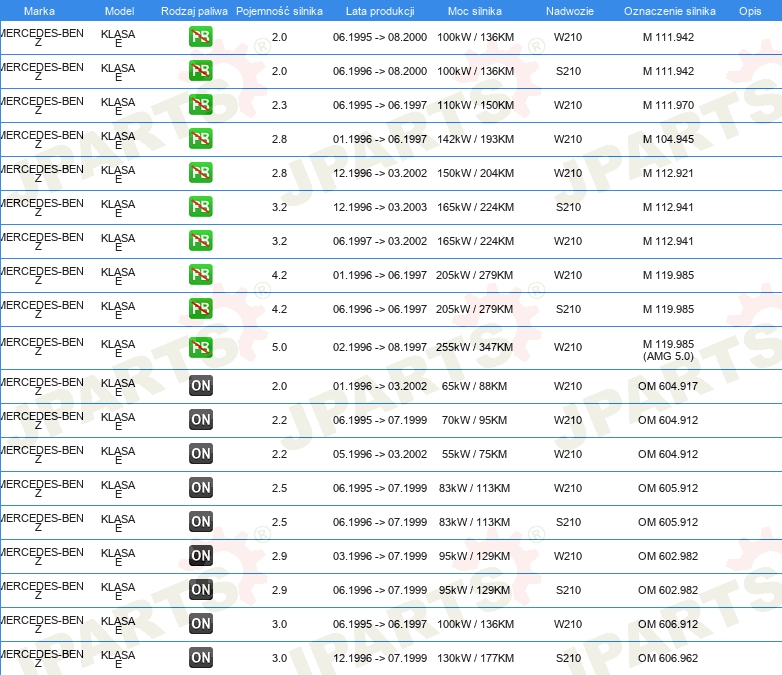Click the petrol icon in the S210 M 111.942 row

pyautogui.click(x=200, y=71)
